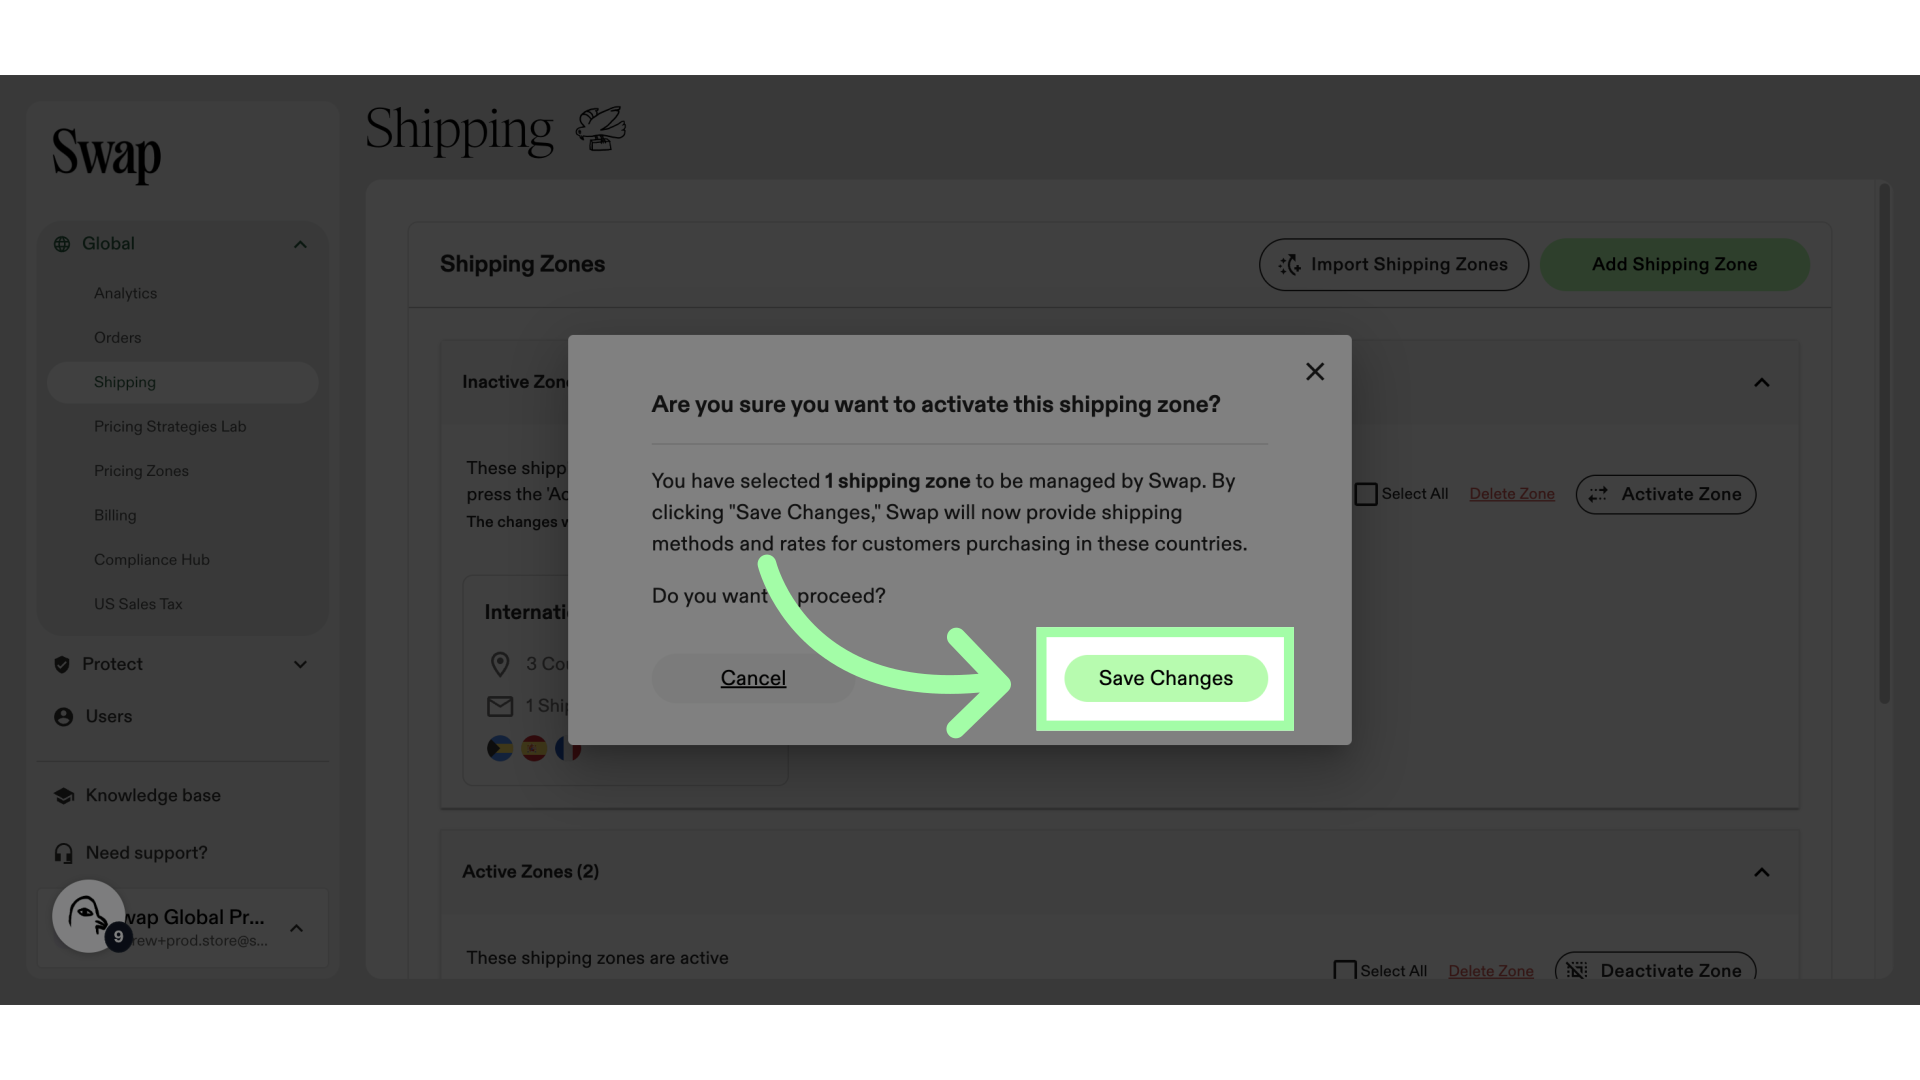Click the location pin icon in the zone card

pos(500,665)
